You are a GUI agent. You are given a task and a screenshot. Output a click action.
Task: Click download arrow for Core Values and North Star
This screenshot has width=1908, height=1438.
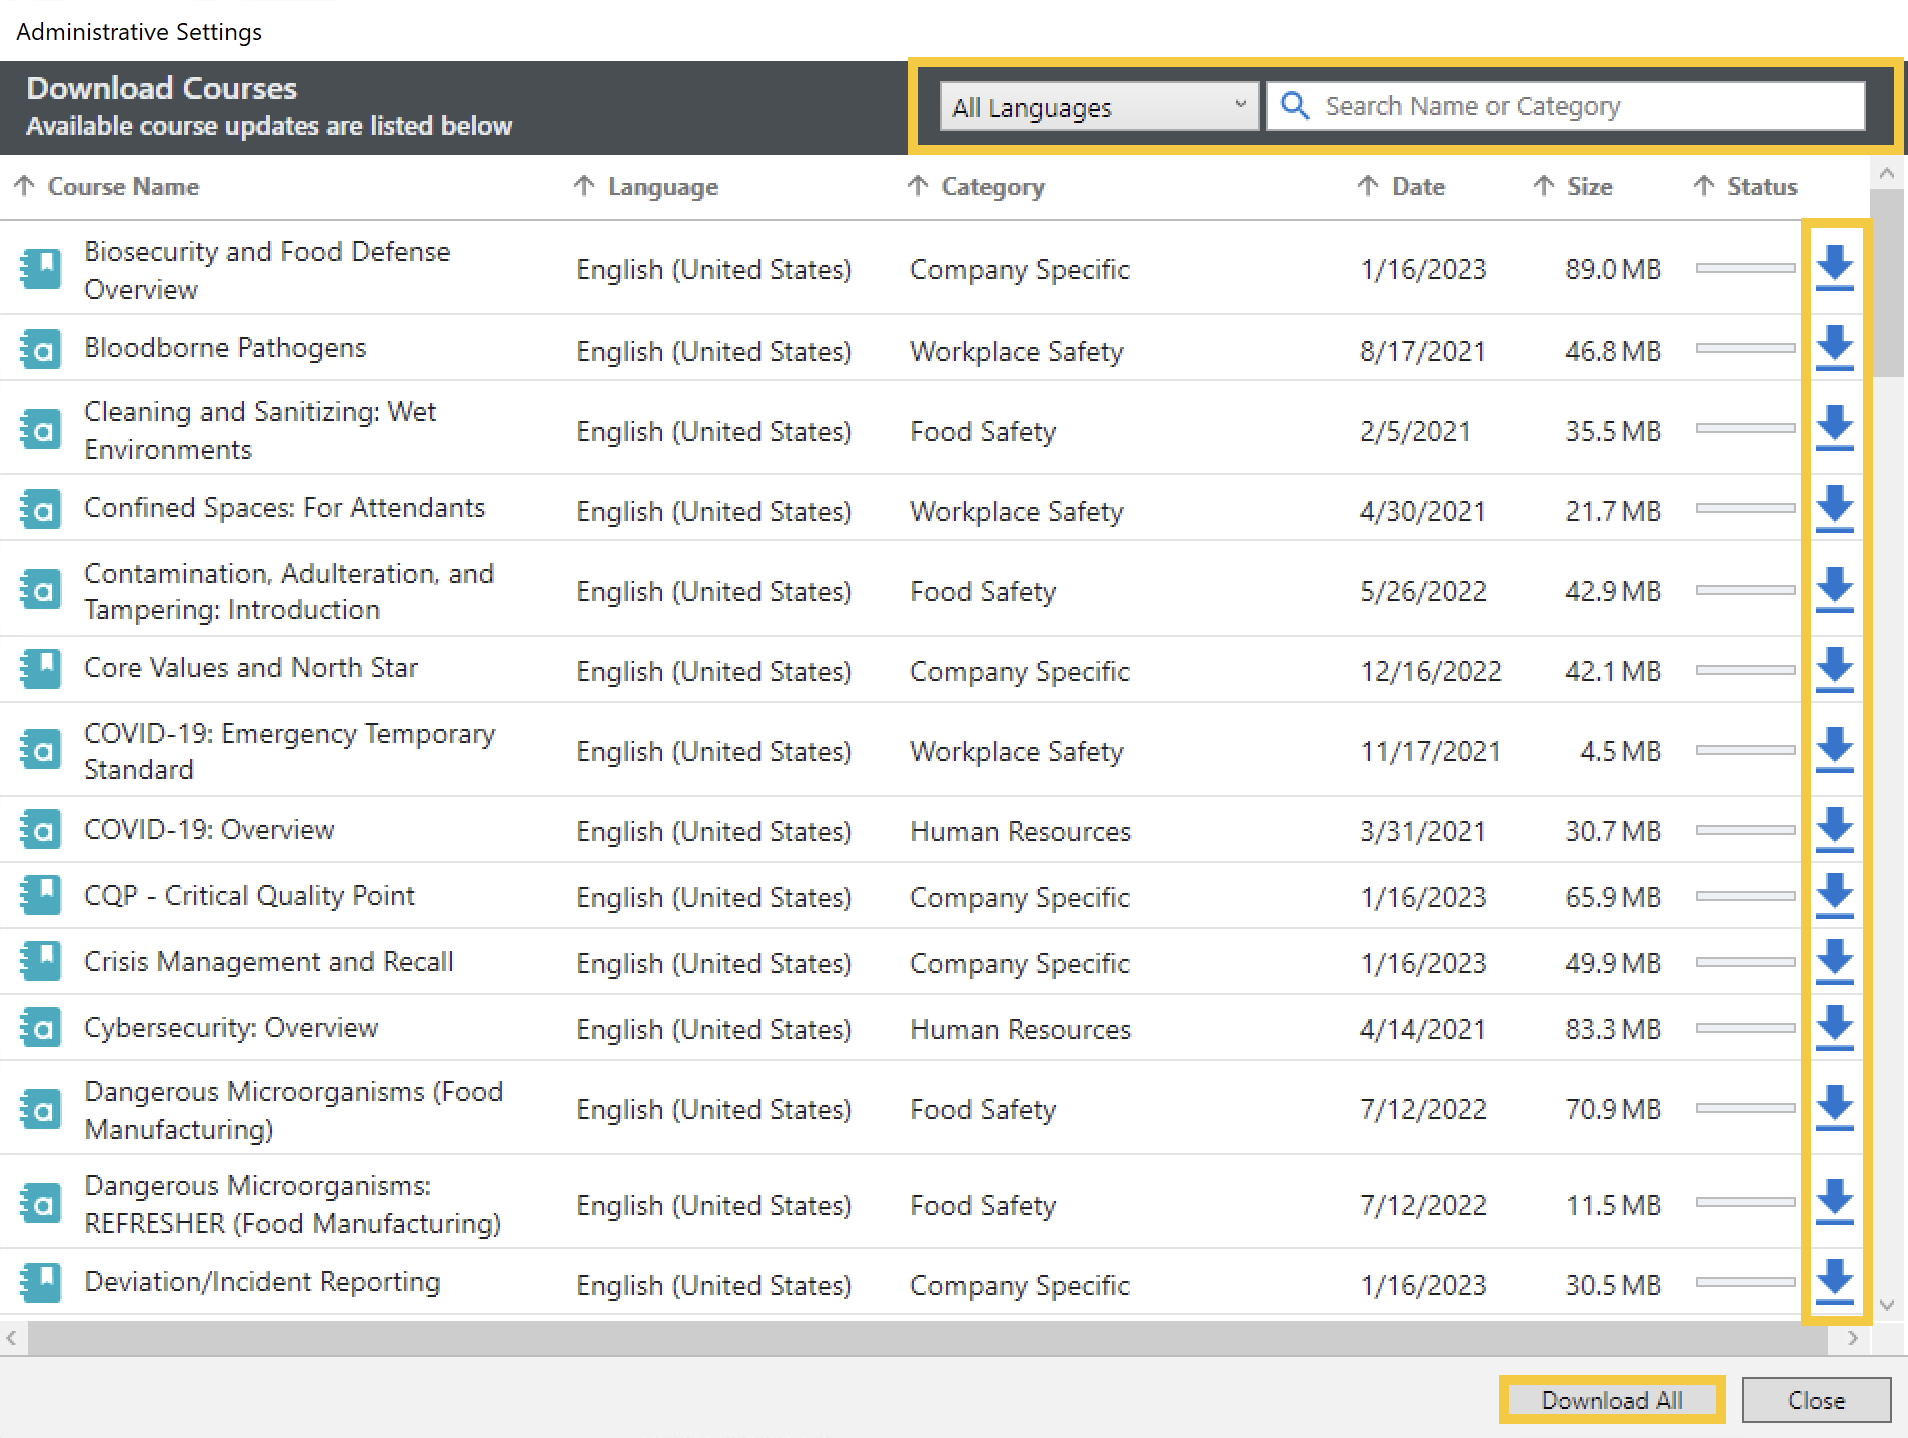pos(1834,669)
